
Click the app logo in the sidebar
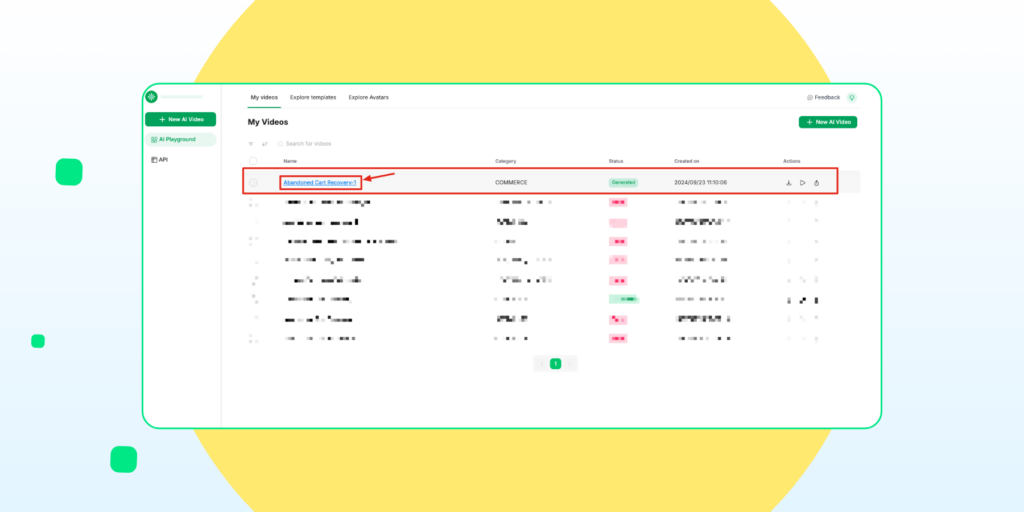click(151, 97)
